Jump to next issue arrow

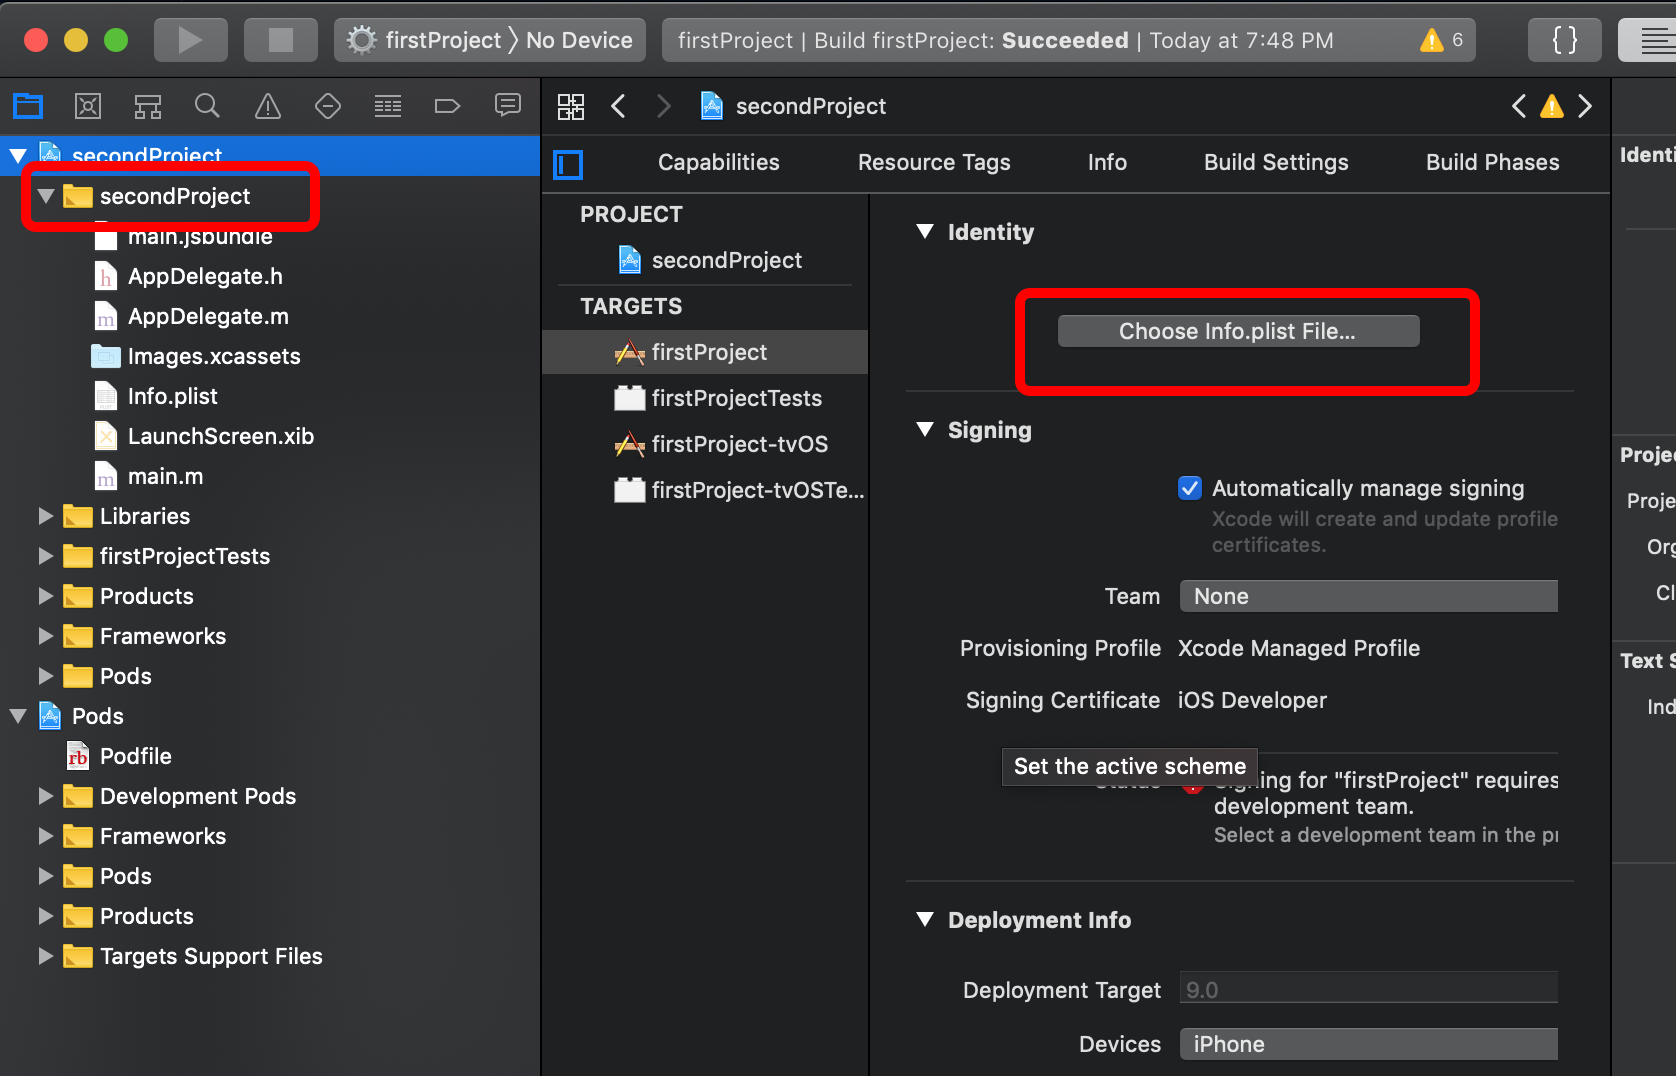click(x=1585, y=106)
